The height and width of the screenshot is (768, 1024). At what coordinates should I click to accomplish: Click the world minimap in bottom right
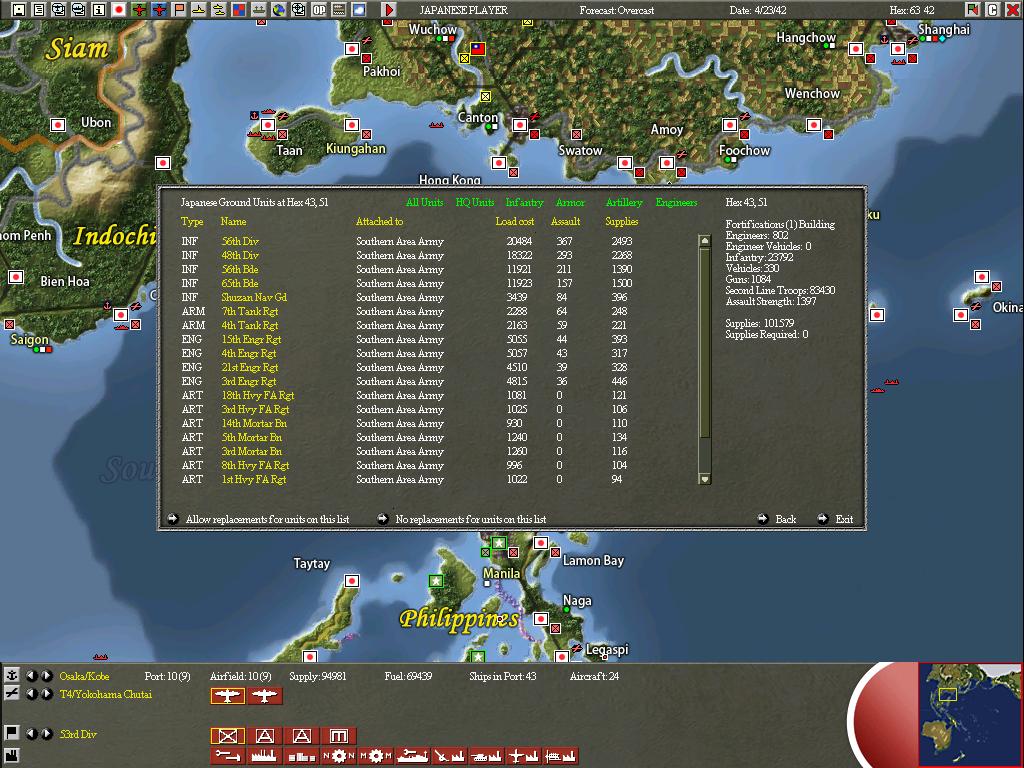click(x=970, y=714)
